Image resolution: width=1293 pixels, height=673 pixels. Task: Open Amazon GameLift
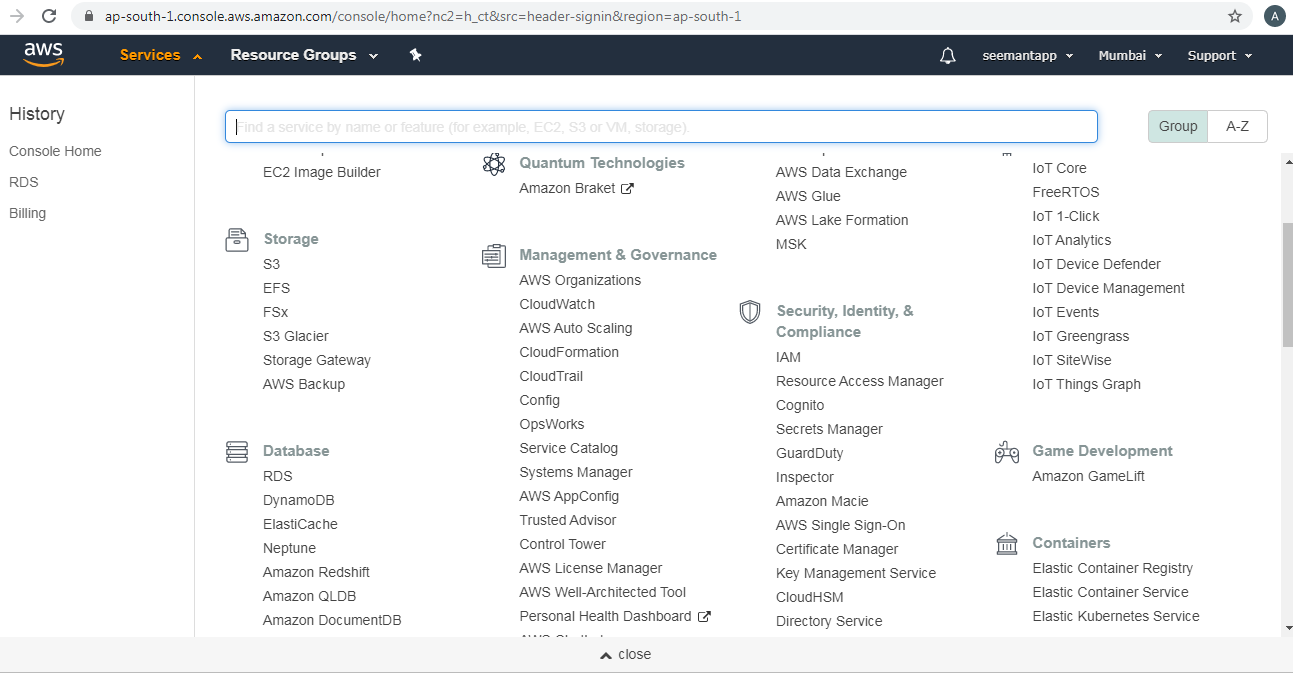(1088, 476)
